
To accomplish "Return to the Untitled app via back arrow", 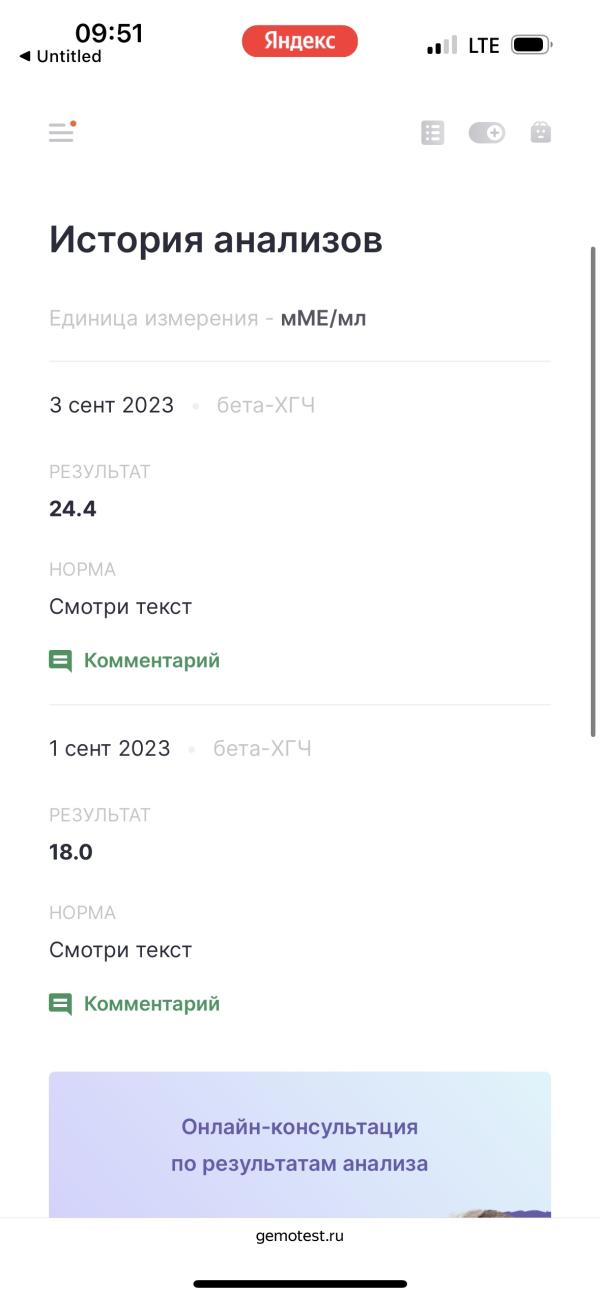I will [60, 56].
